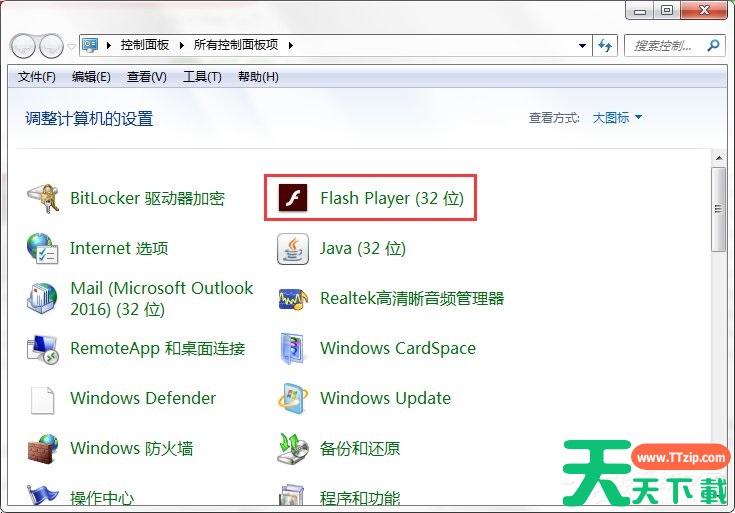
Task: Open the Windows CardSpace icon
Action: [x=293, y=348]
